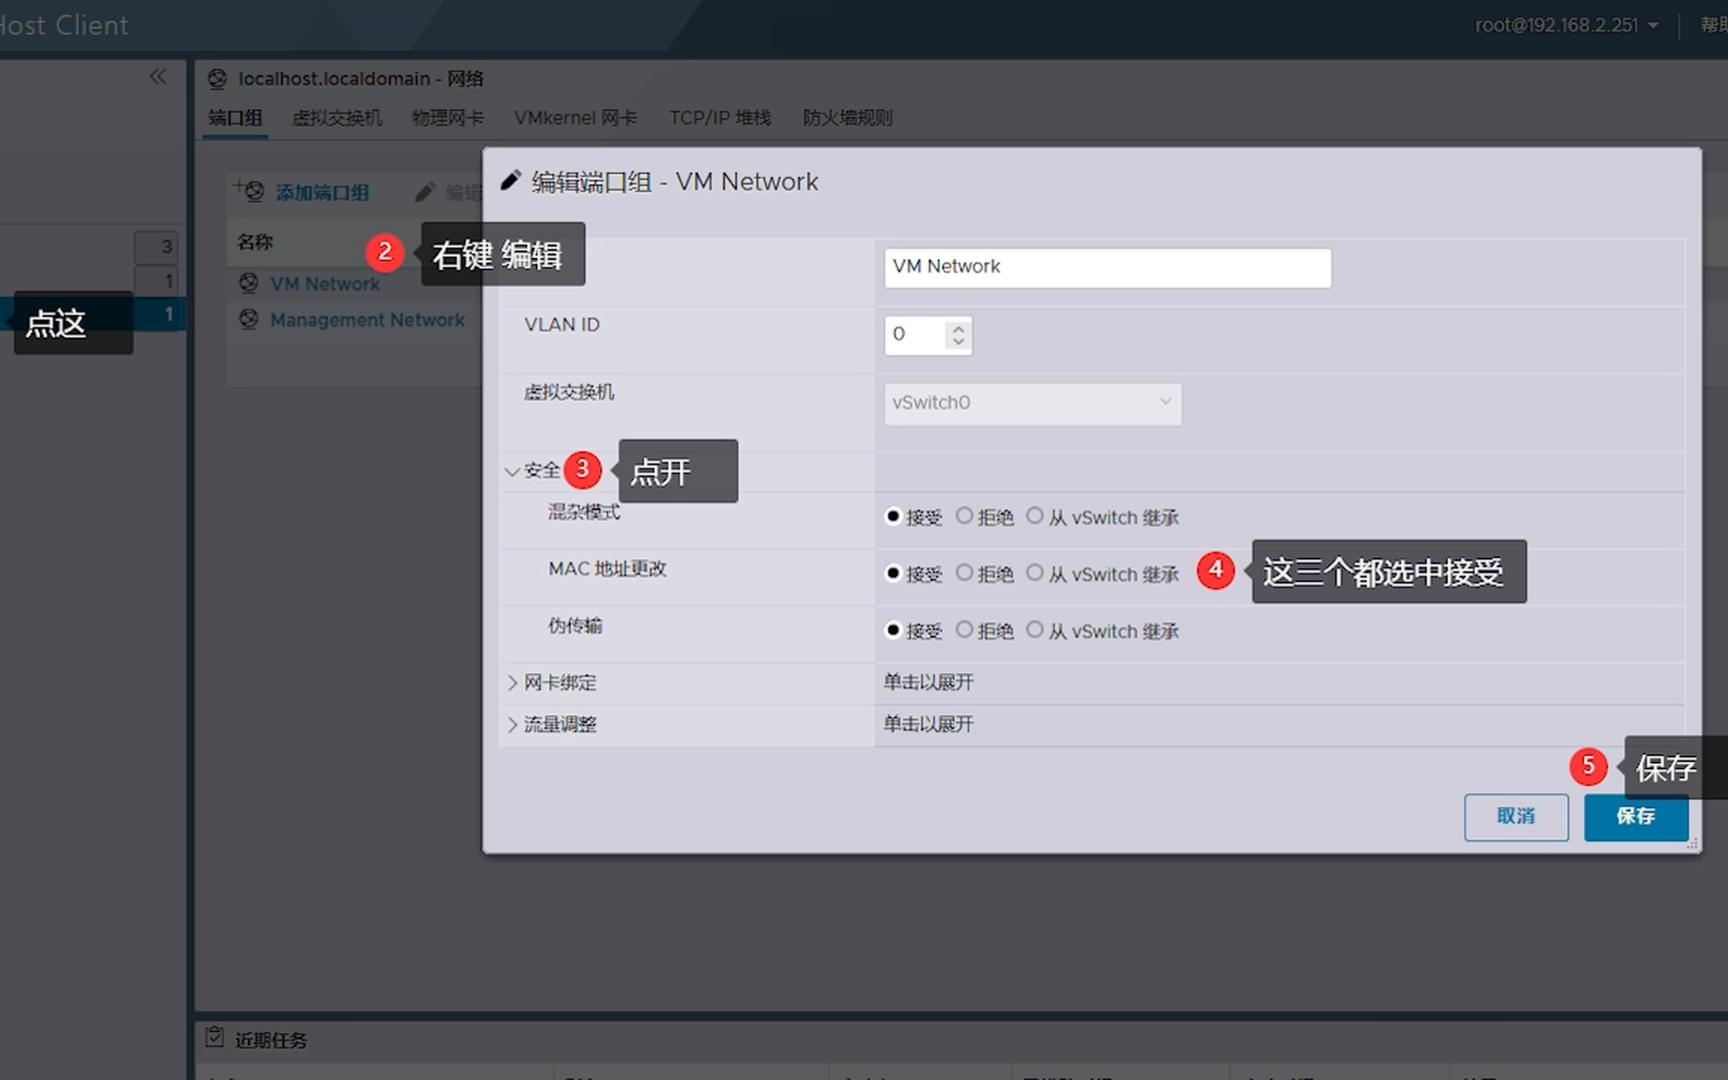Screen dimensions: 1728x1080
Task: Click the Add port group icon
Action: pos(250,191)
